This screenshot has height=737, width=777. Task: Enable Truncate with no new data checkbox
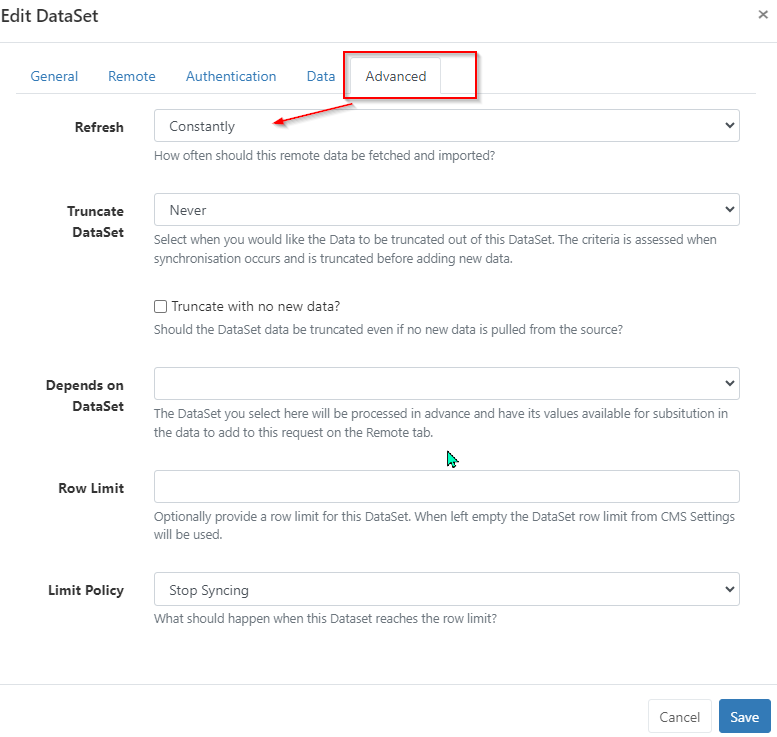point(160,306)
